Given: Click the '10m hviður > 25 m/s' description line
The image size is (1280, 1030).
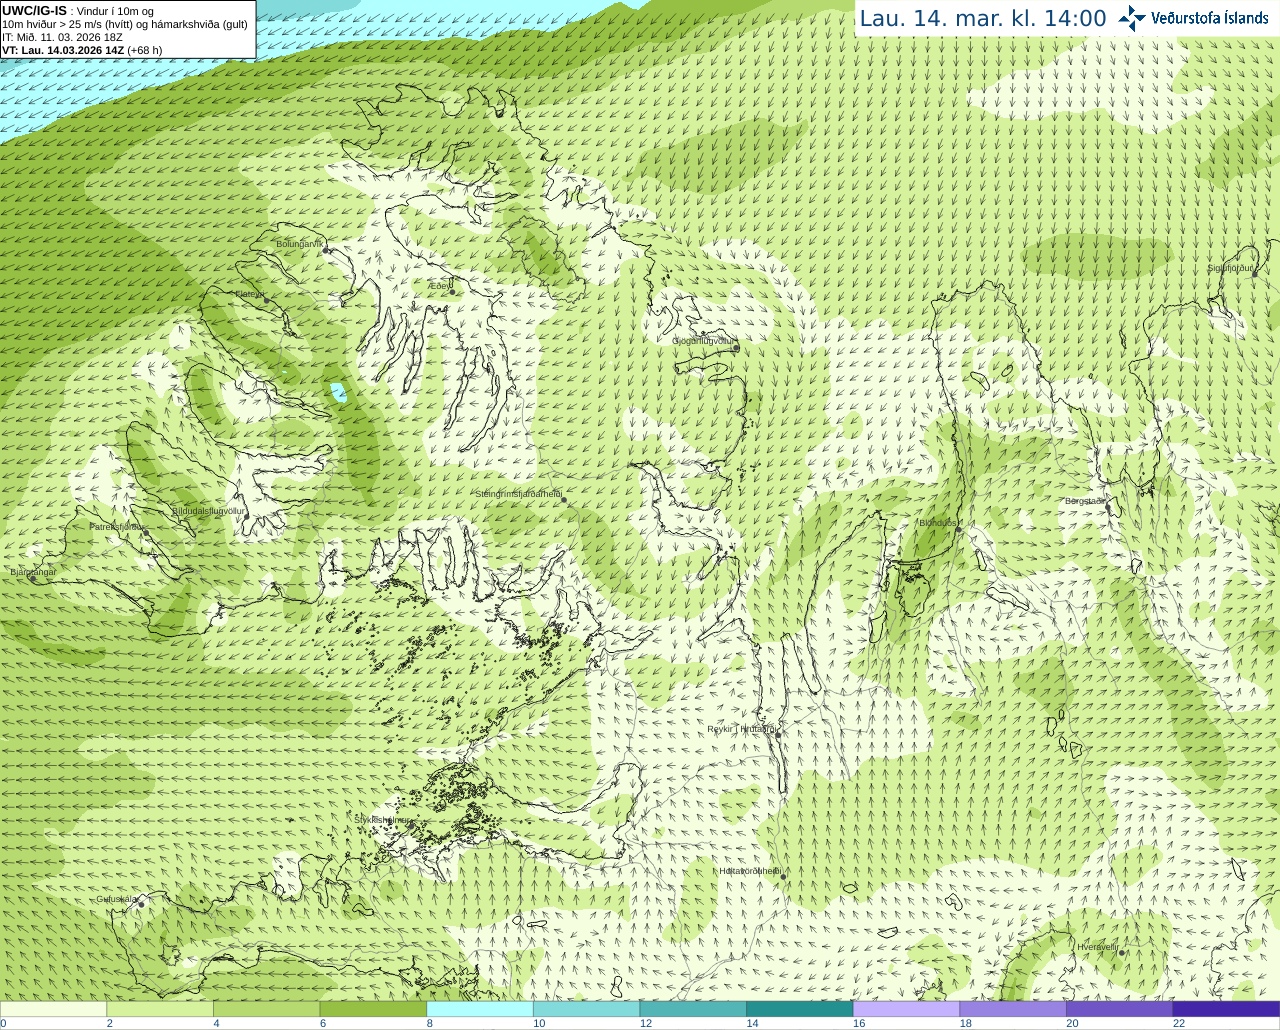Looking at the screenshot, I should [125, 24].
